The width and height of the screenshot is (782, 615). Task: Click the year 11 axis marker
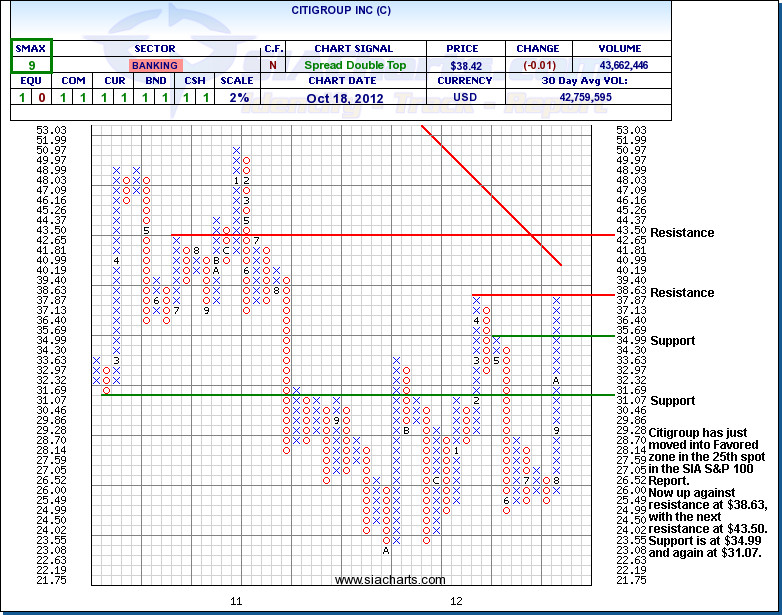pyautogui.click(x=237, y=601)
